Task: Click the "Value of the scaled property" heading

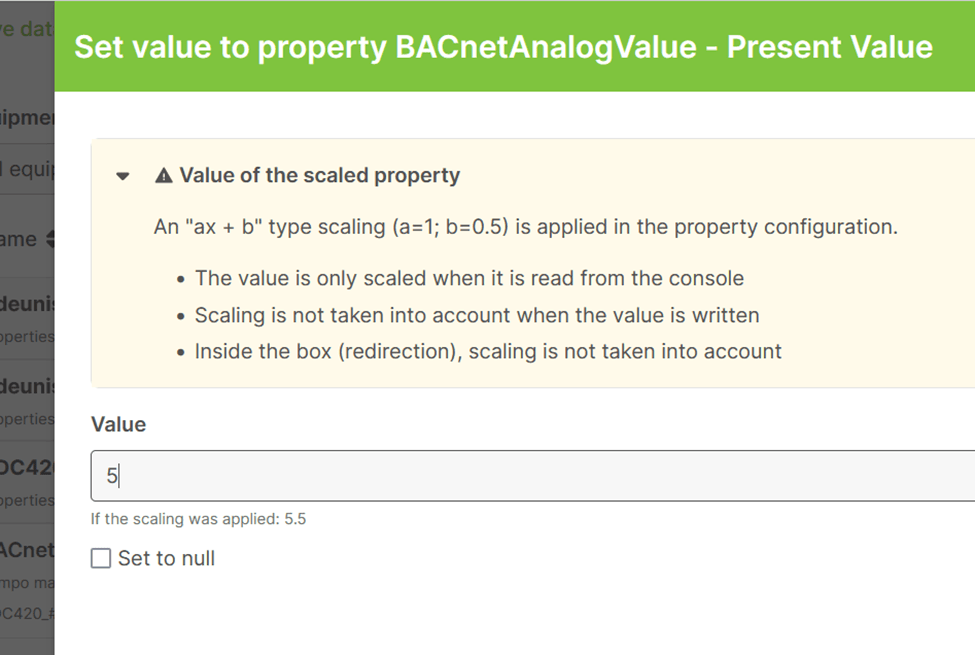Action: click(319, 176)
